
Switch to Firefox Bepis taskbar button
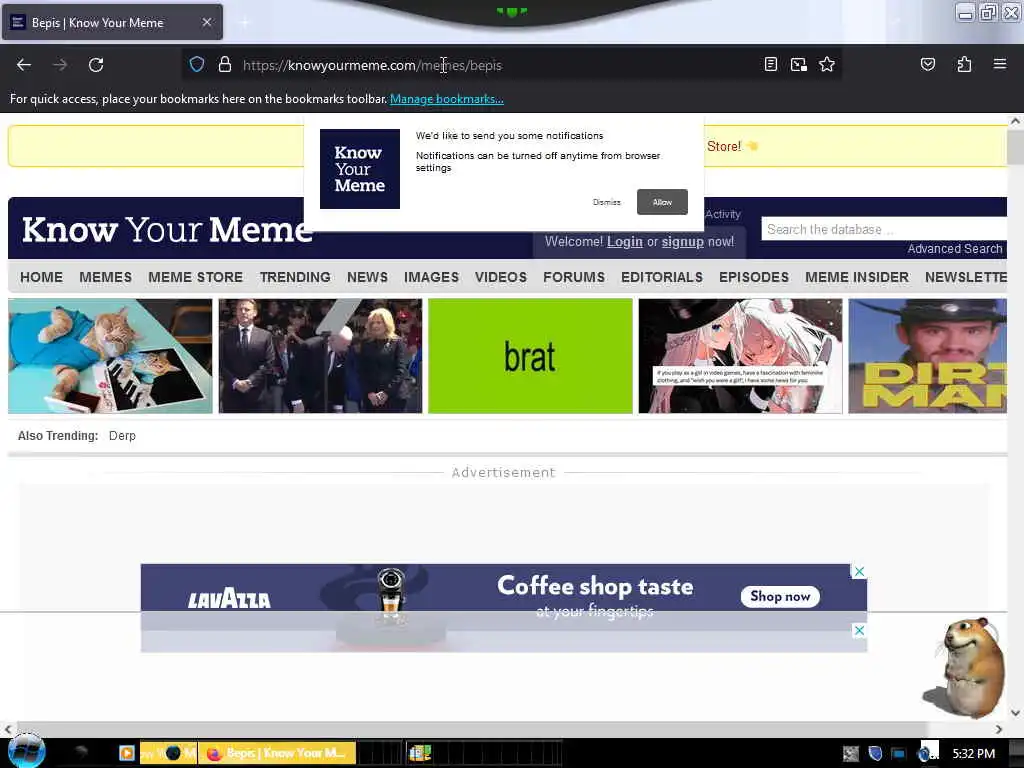[x=278, y=753]
